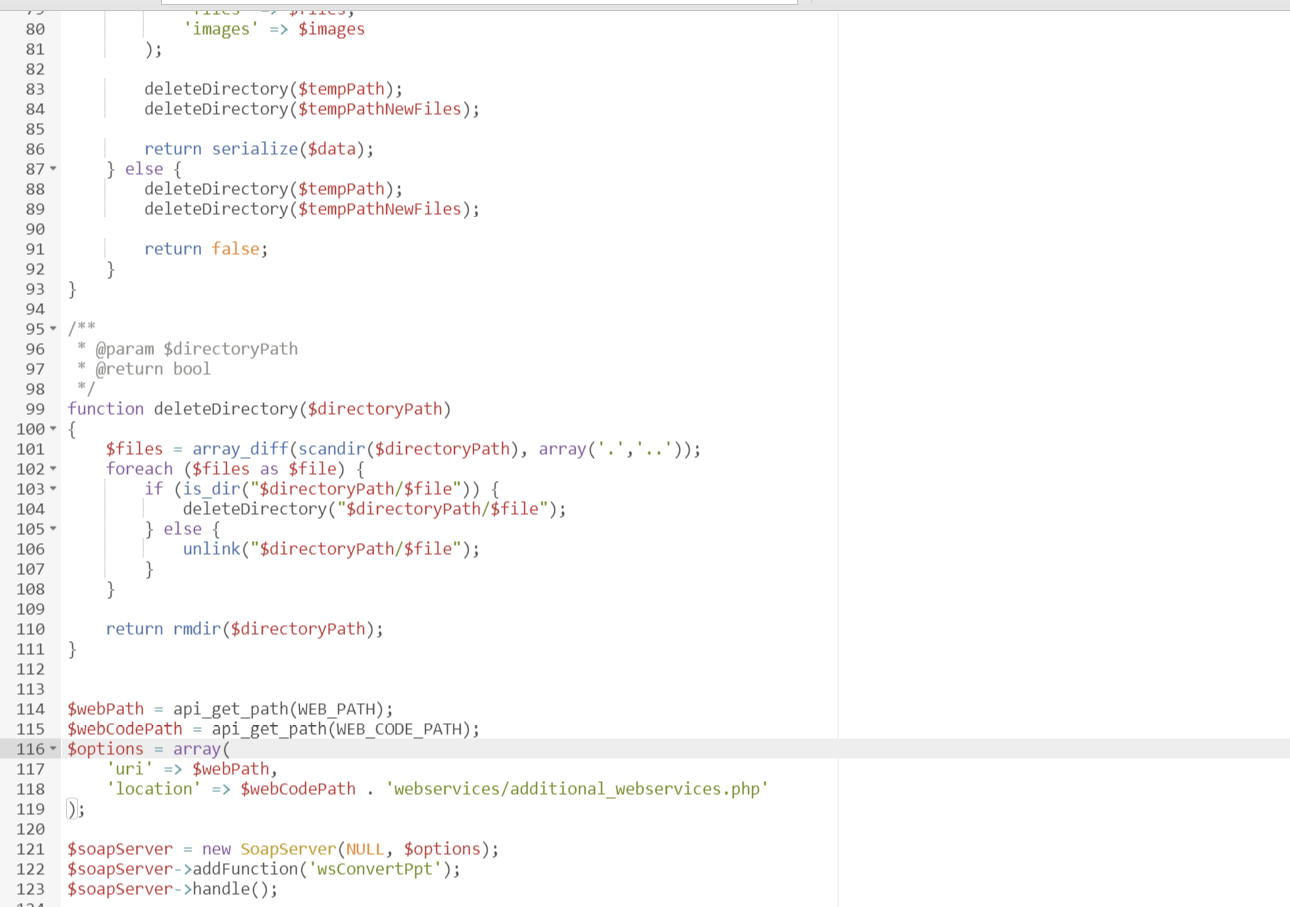
Task: Click 'foreach ($files as $file)' line
Action: pos(236,469)
